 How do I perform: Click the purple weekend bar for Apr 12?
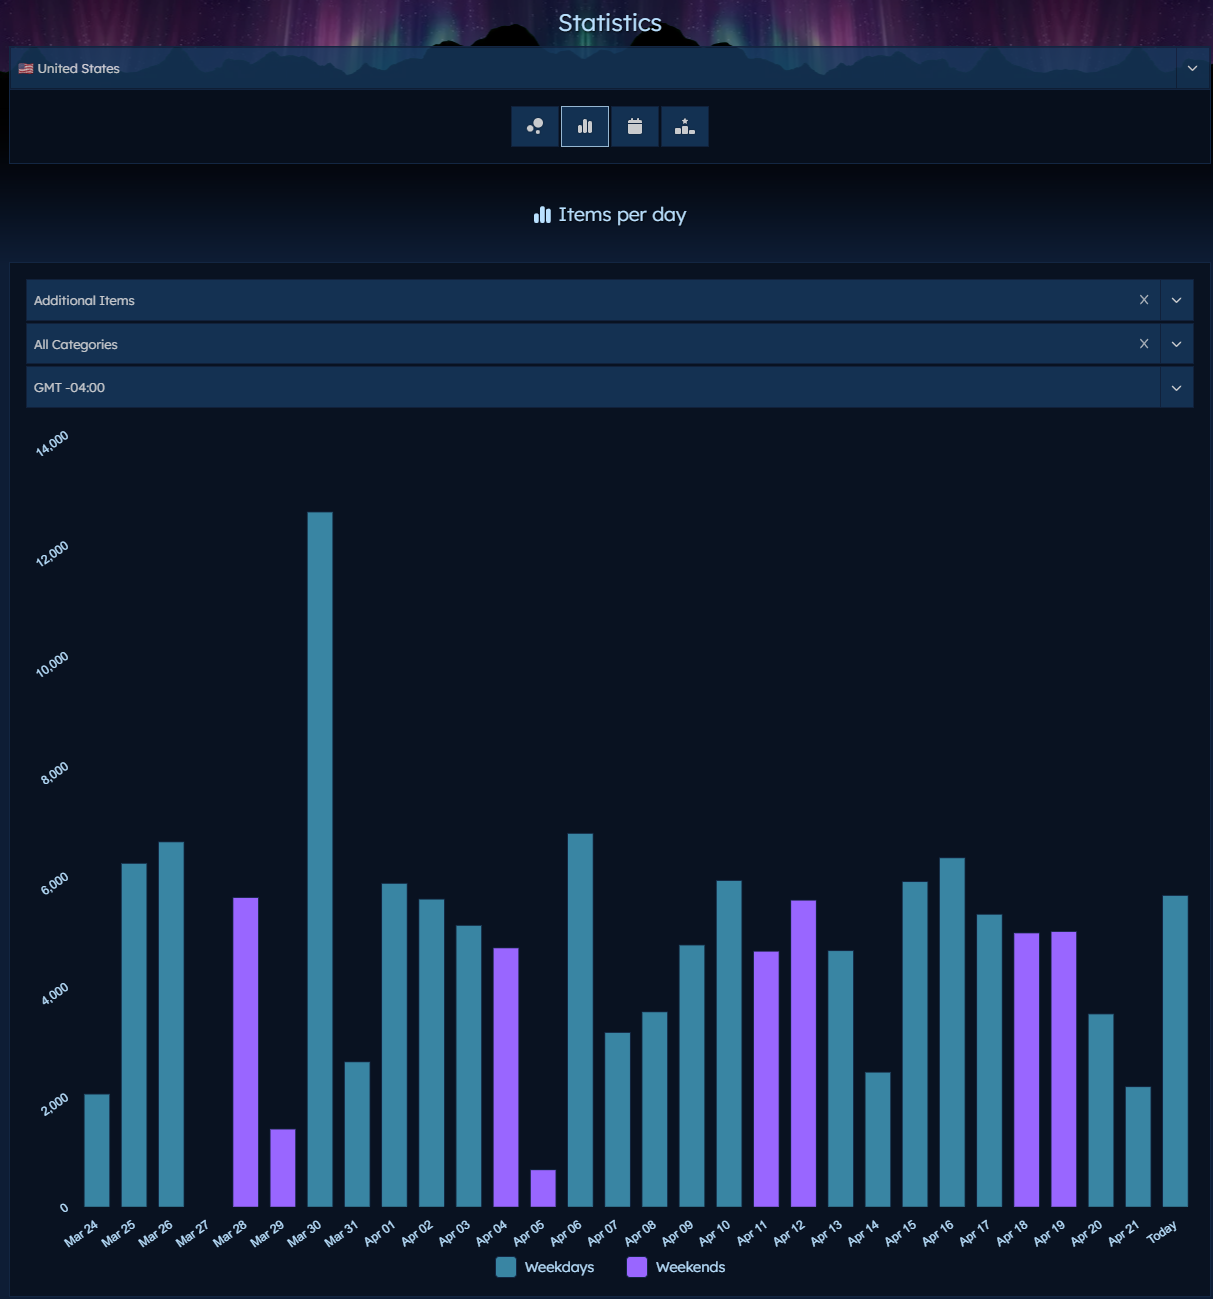pos(801,1050)
